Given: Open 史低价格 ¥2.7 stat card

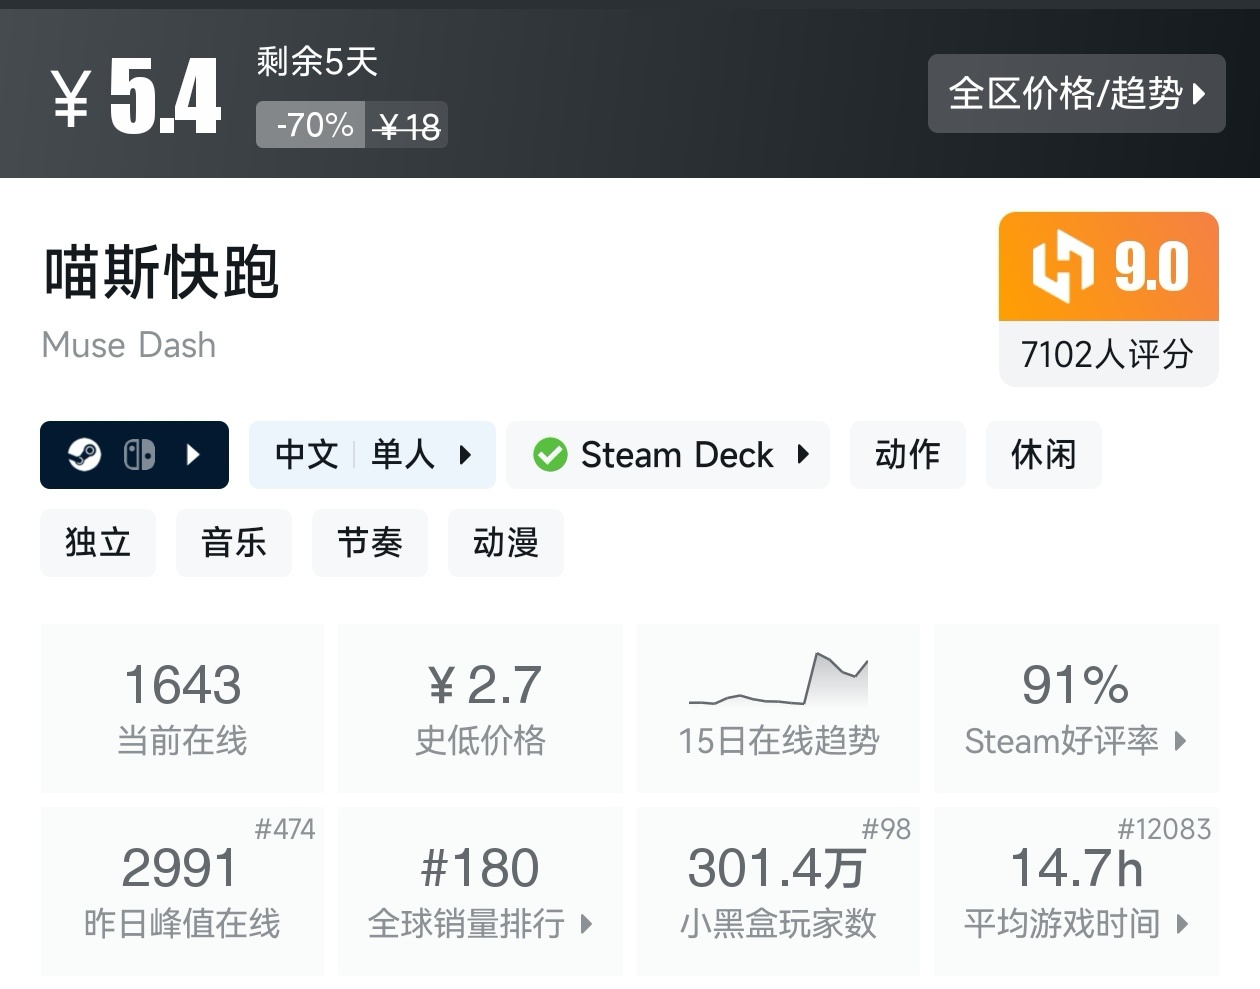Looking at the screenshot, I should (x=480, y=708).
